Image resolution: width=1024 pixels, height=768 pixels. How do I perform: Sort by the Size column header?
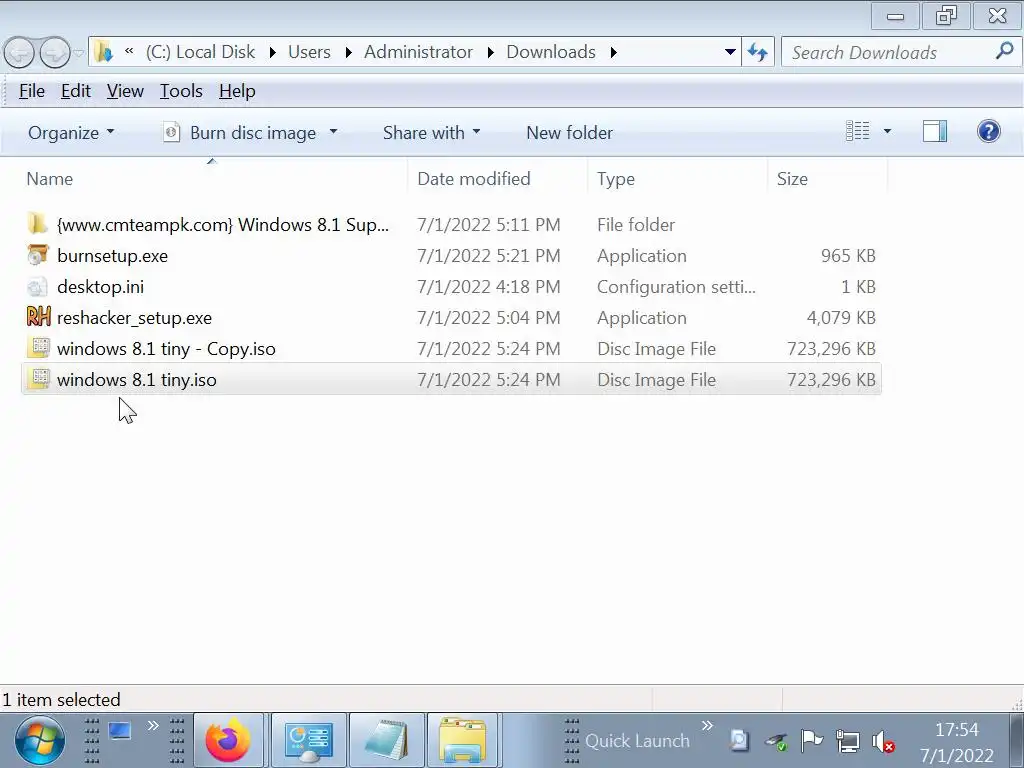click(x=827, y=178)
